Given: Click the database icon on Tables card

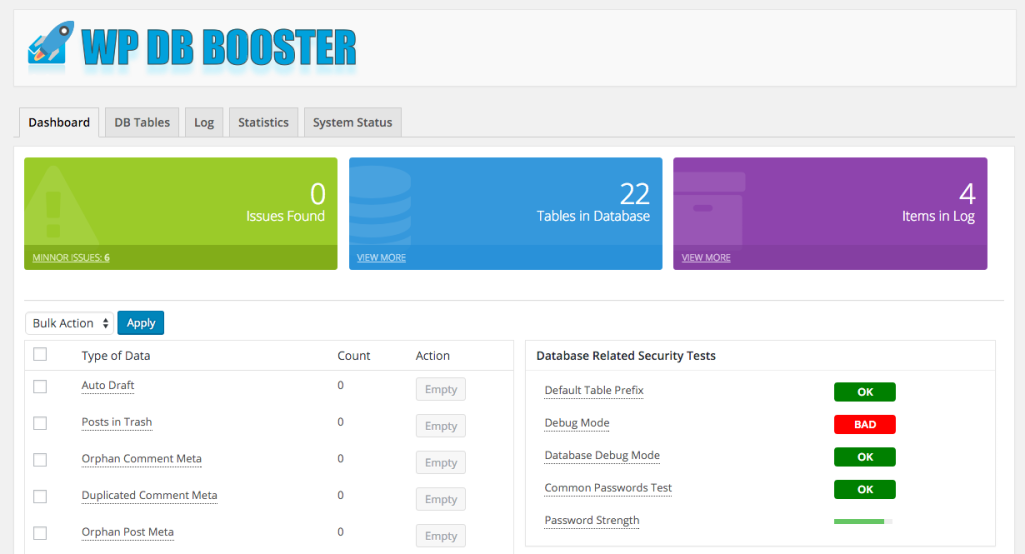Looking at the screenshot, I should (380, 205).
